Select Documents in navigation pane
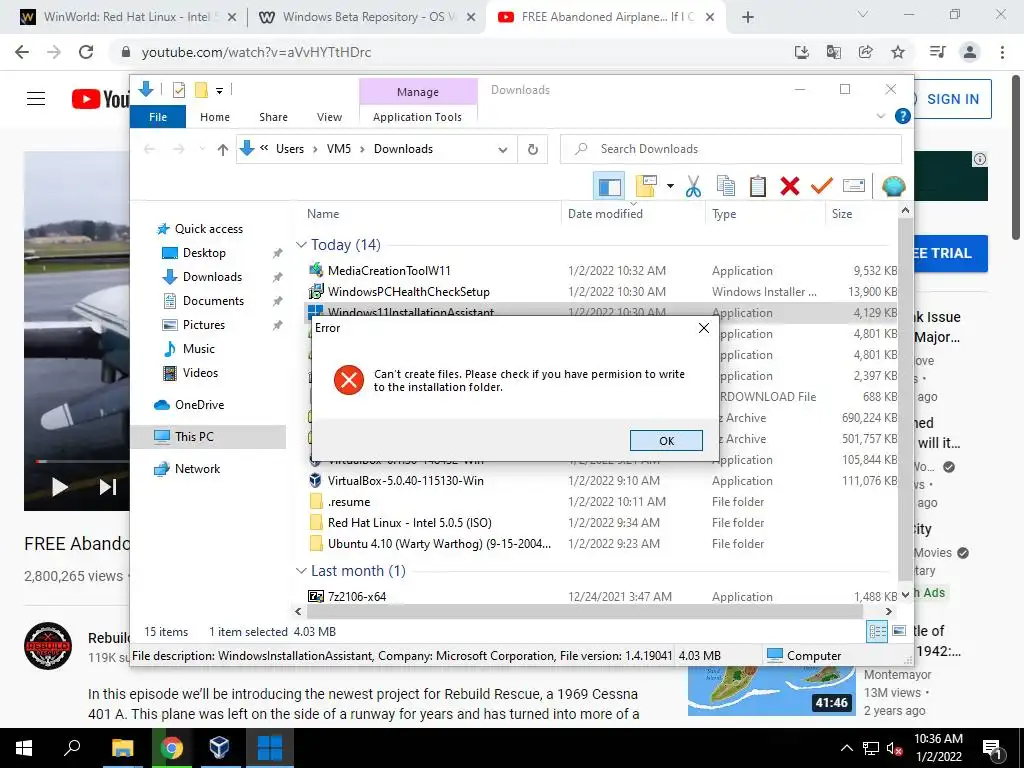1024x768 pixels. [x=213, y=301]
